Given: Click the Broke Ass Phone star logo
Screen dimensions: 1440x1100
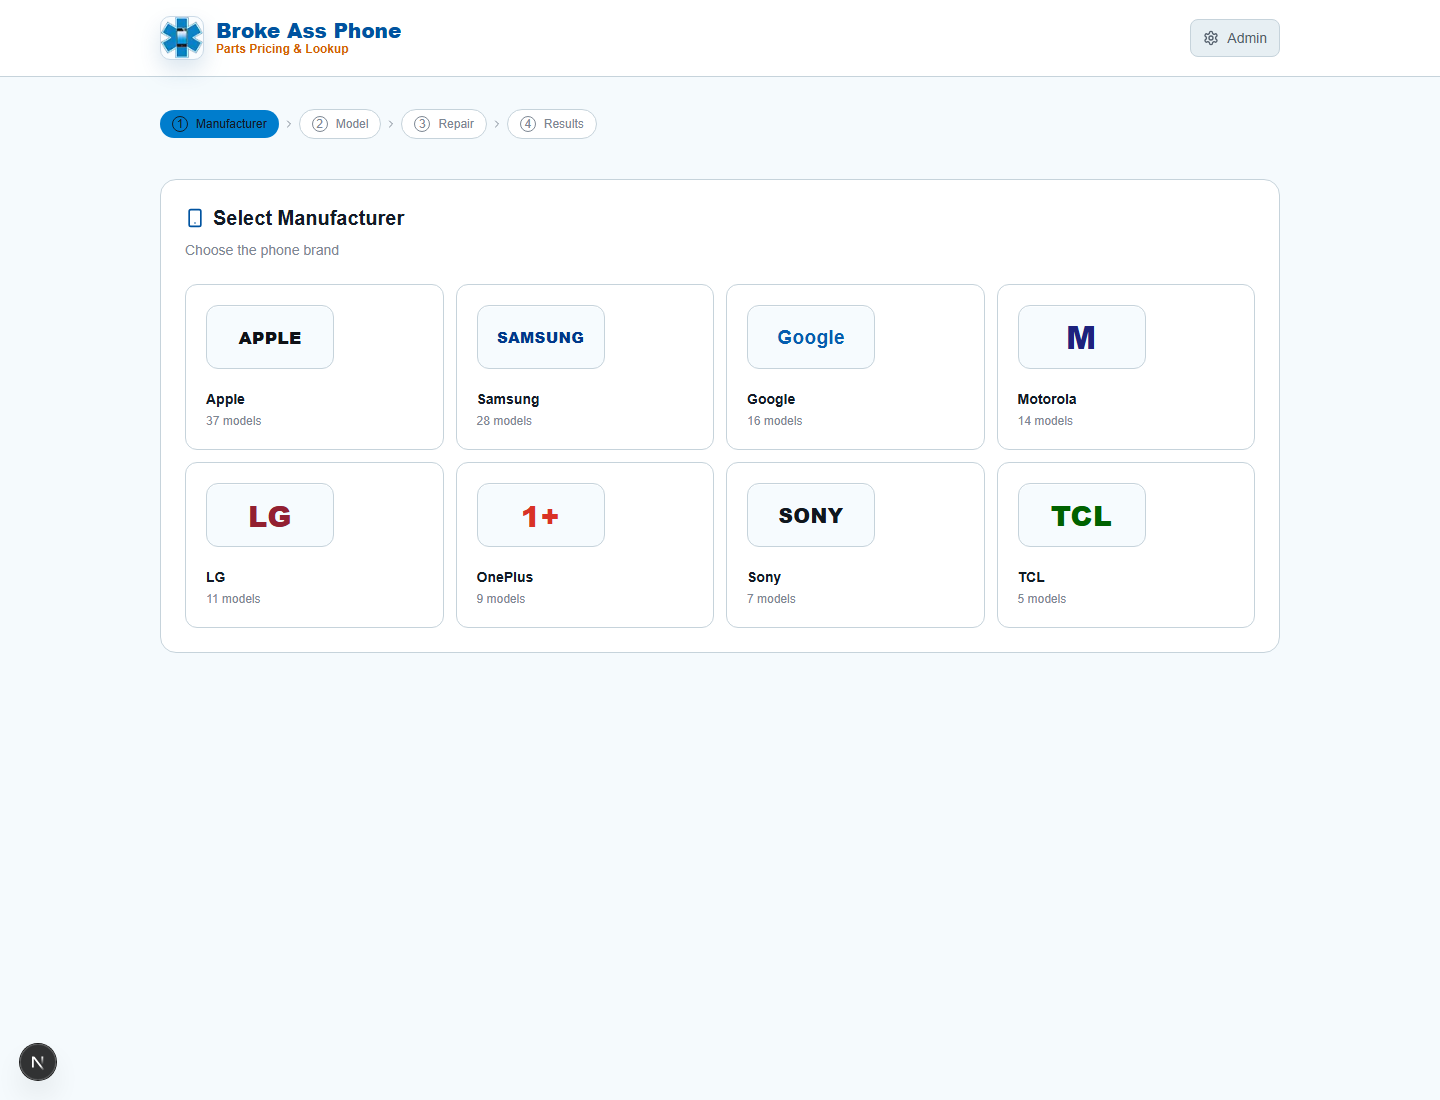Looking at the screenshot, I should 182,38.
